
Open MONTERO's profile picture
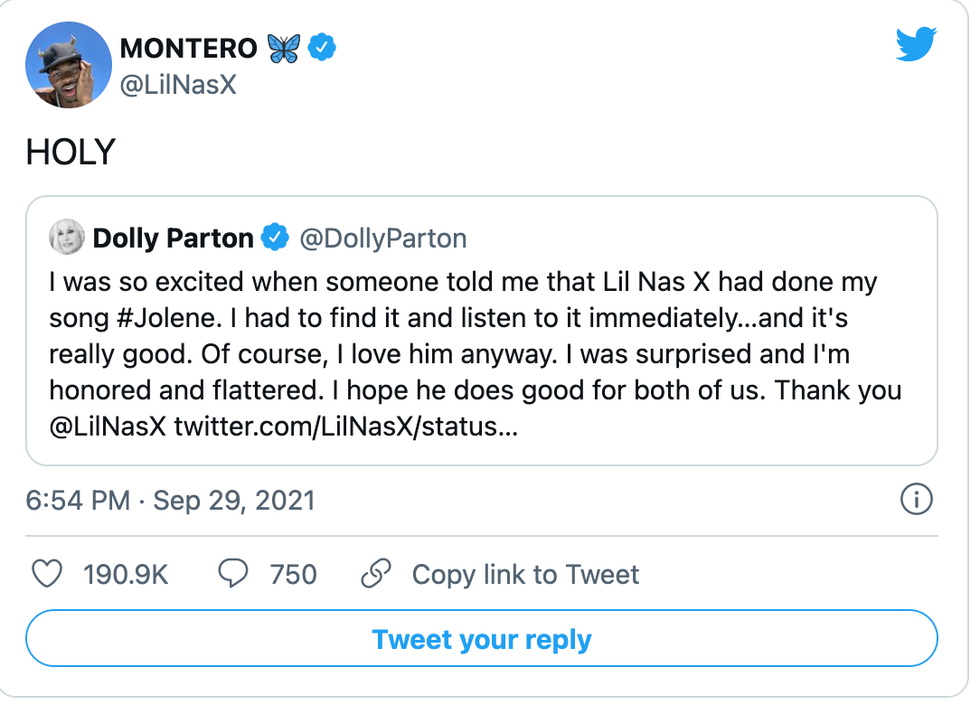68,64
